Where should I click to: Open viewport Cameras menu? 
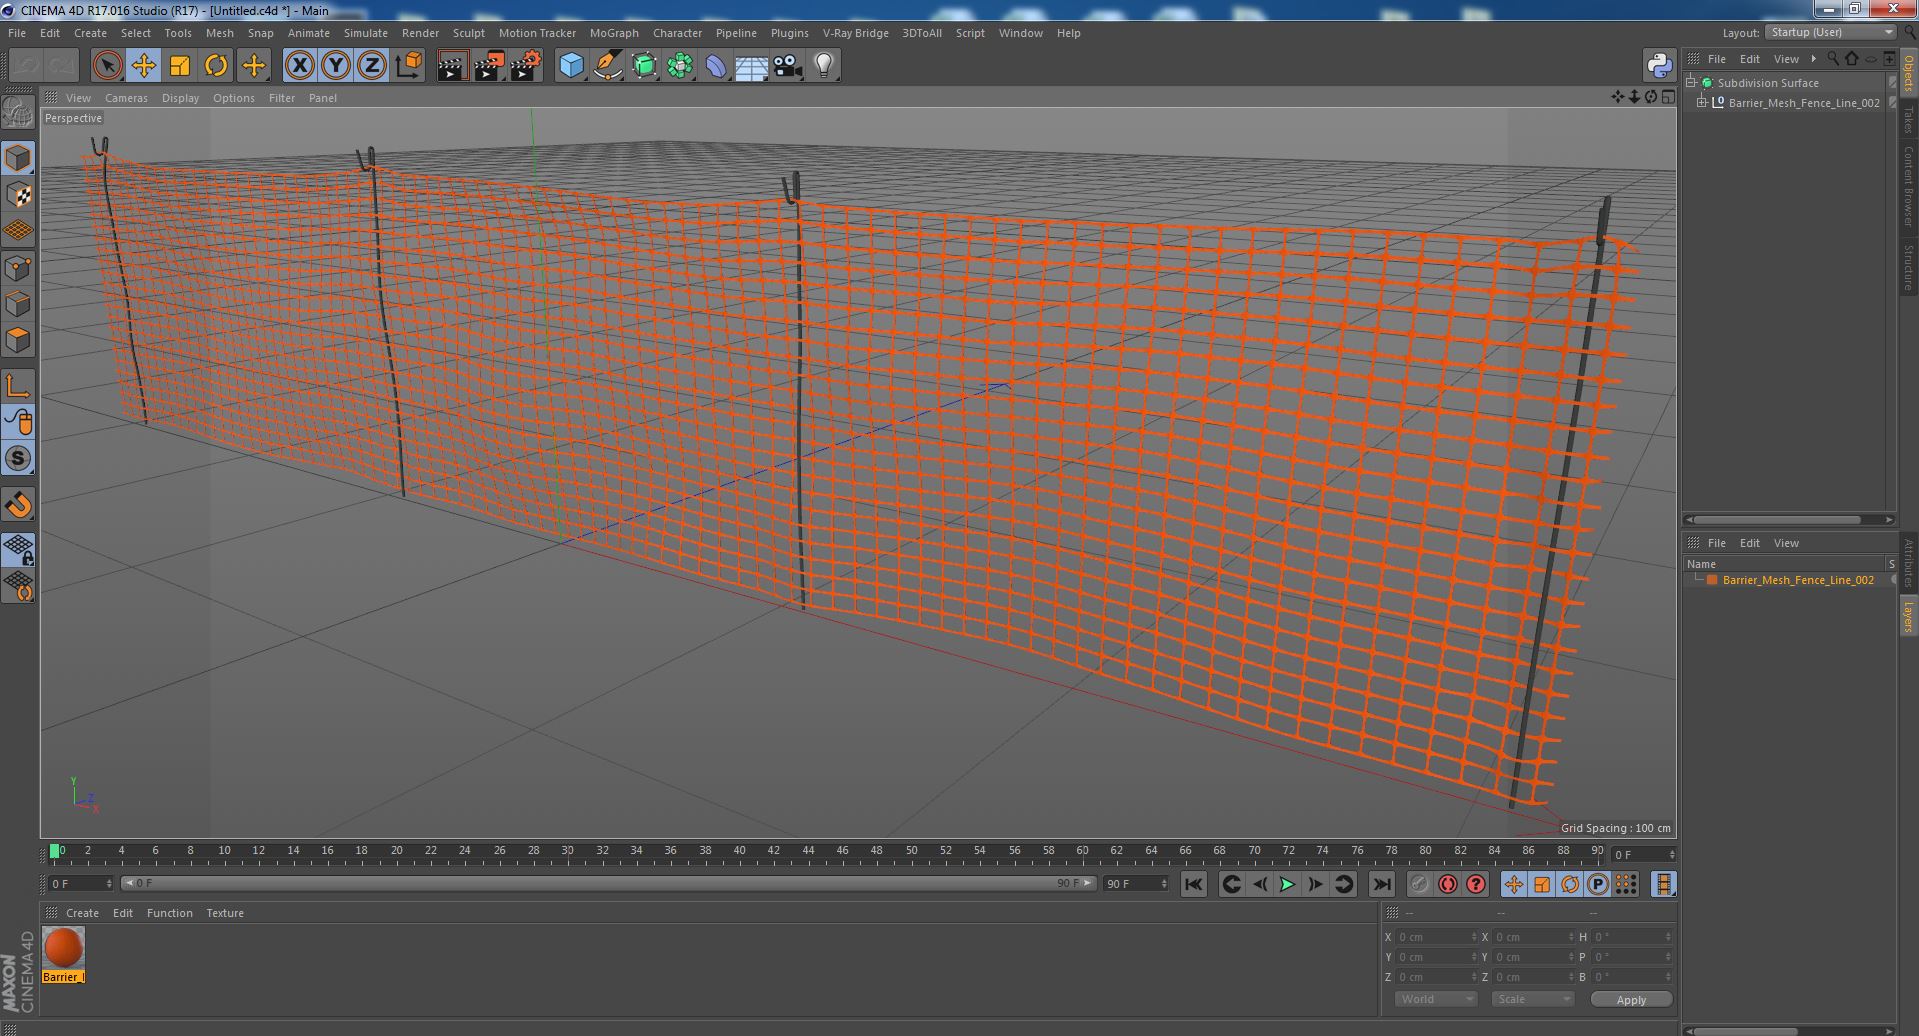(126, 98)
